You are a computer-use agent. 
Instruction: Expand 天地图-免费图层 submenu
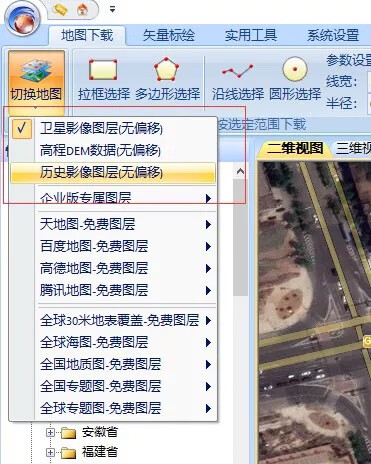coord(113,224)
